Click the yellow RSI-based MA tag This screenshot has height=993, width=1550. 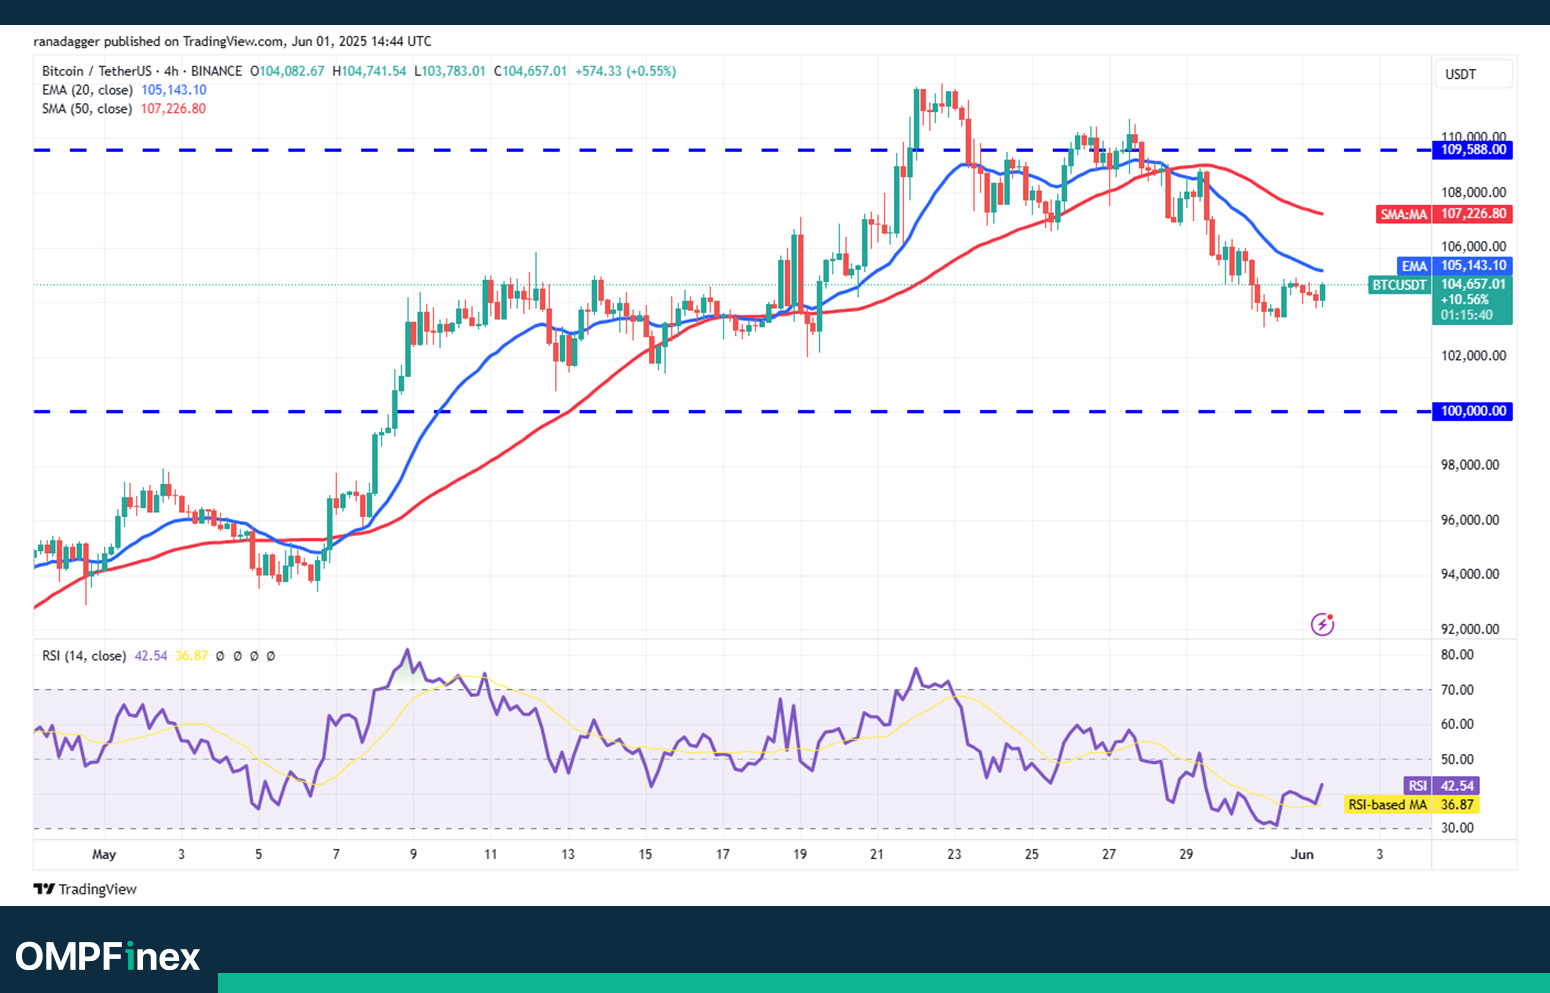tap(1387, 805)
